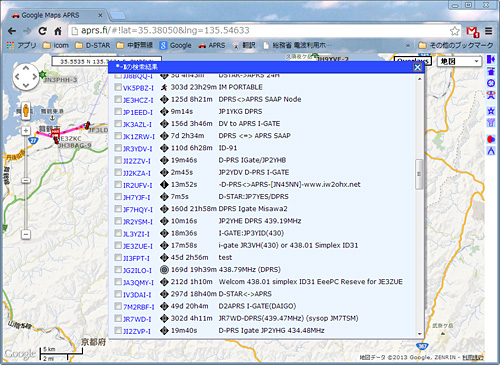
Task: Open the other bookmarks folder
Action: (456, 45)
